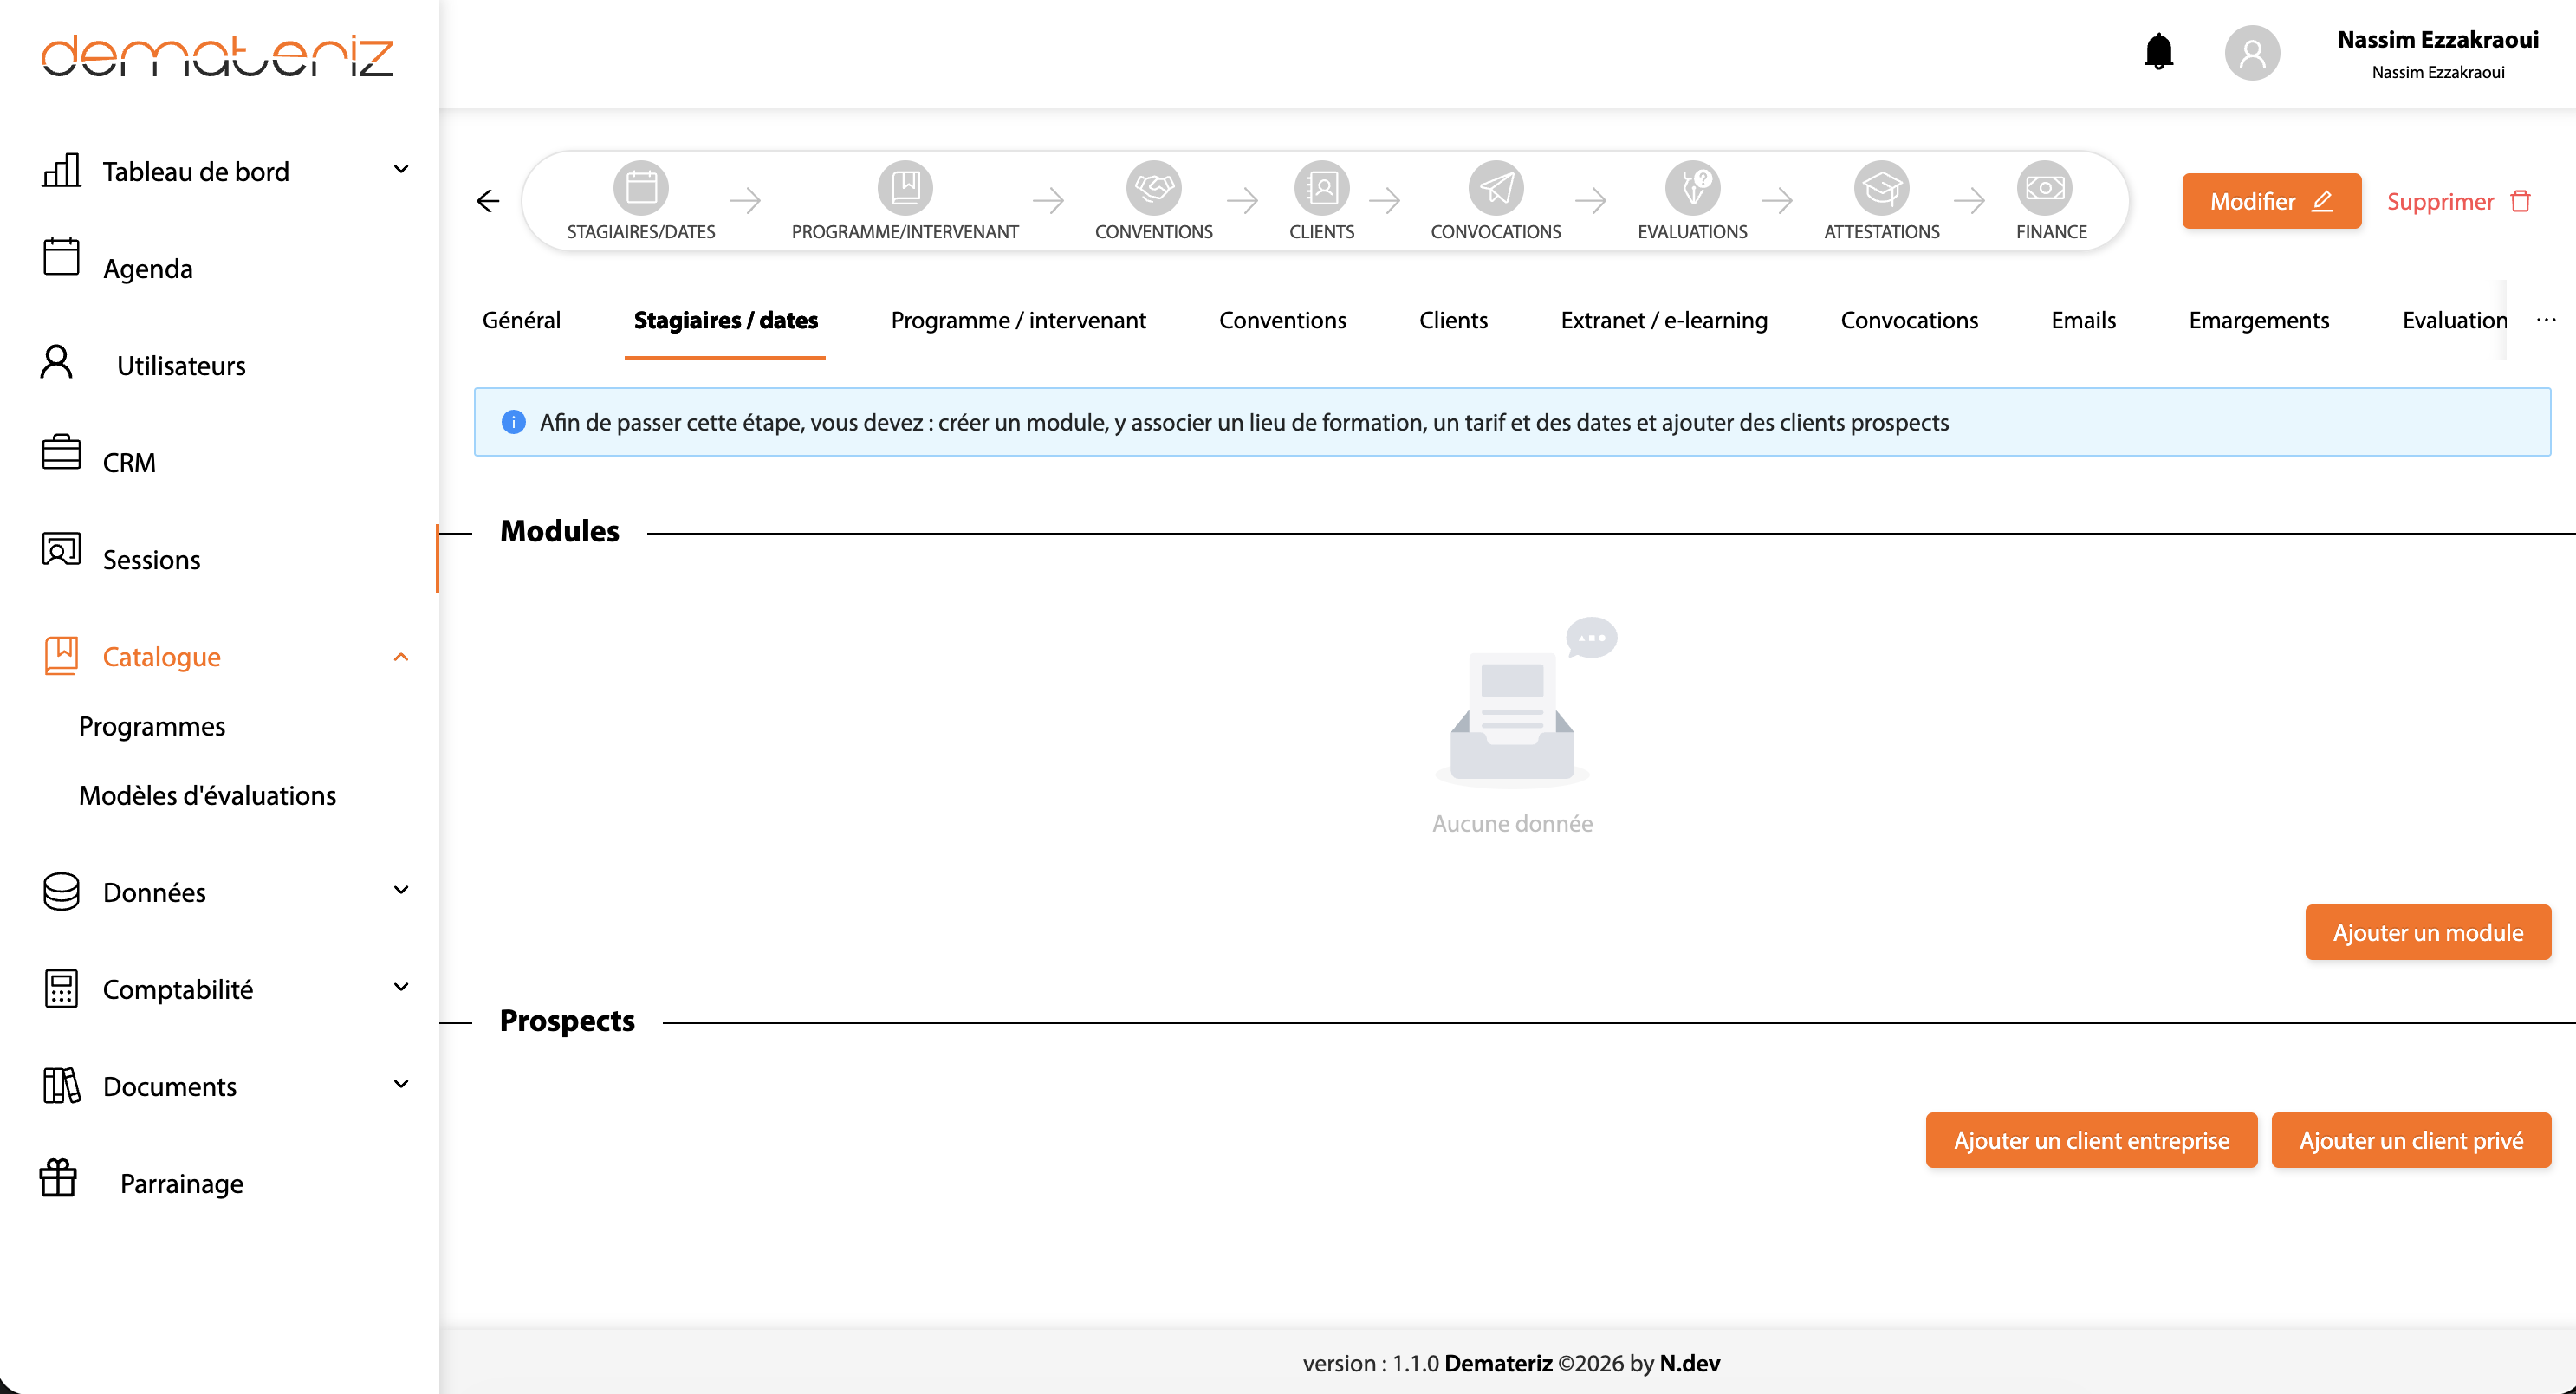Select the Stagiaires / dates tab
This screenshot has width=2576, height=1394.
tap(725, 320)
